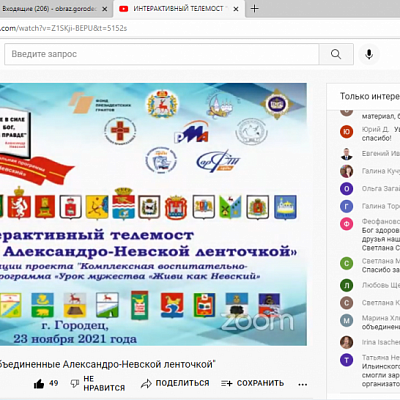Click the search magnifier button
This screenshot has width=400, height=400.
[x=336, y=54]
